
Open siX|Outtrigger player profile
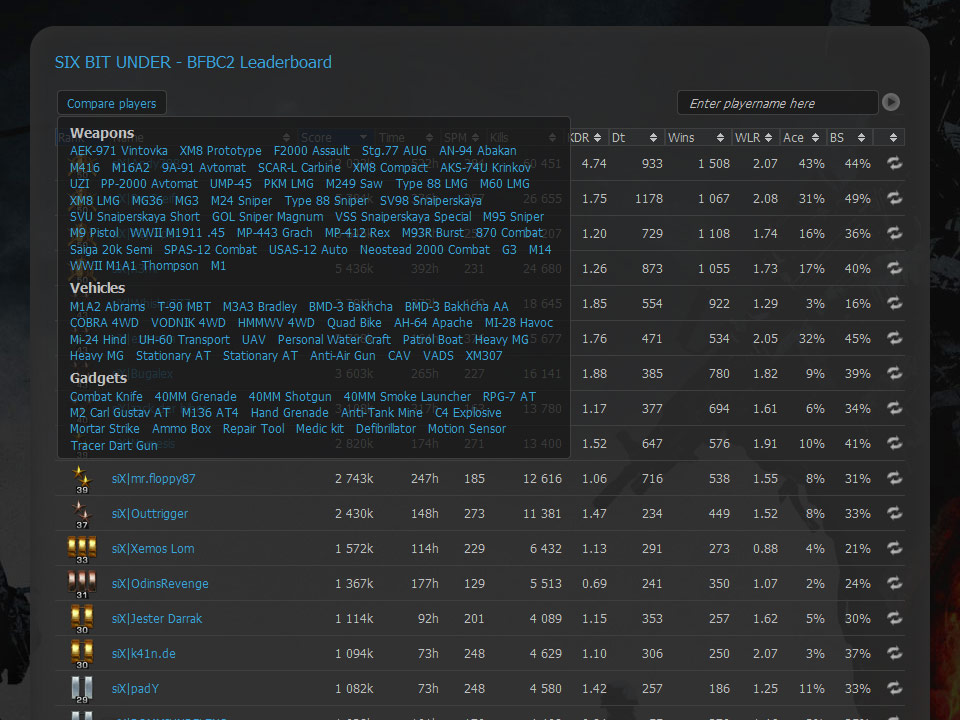pos(150,514)
